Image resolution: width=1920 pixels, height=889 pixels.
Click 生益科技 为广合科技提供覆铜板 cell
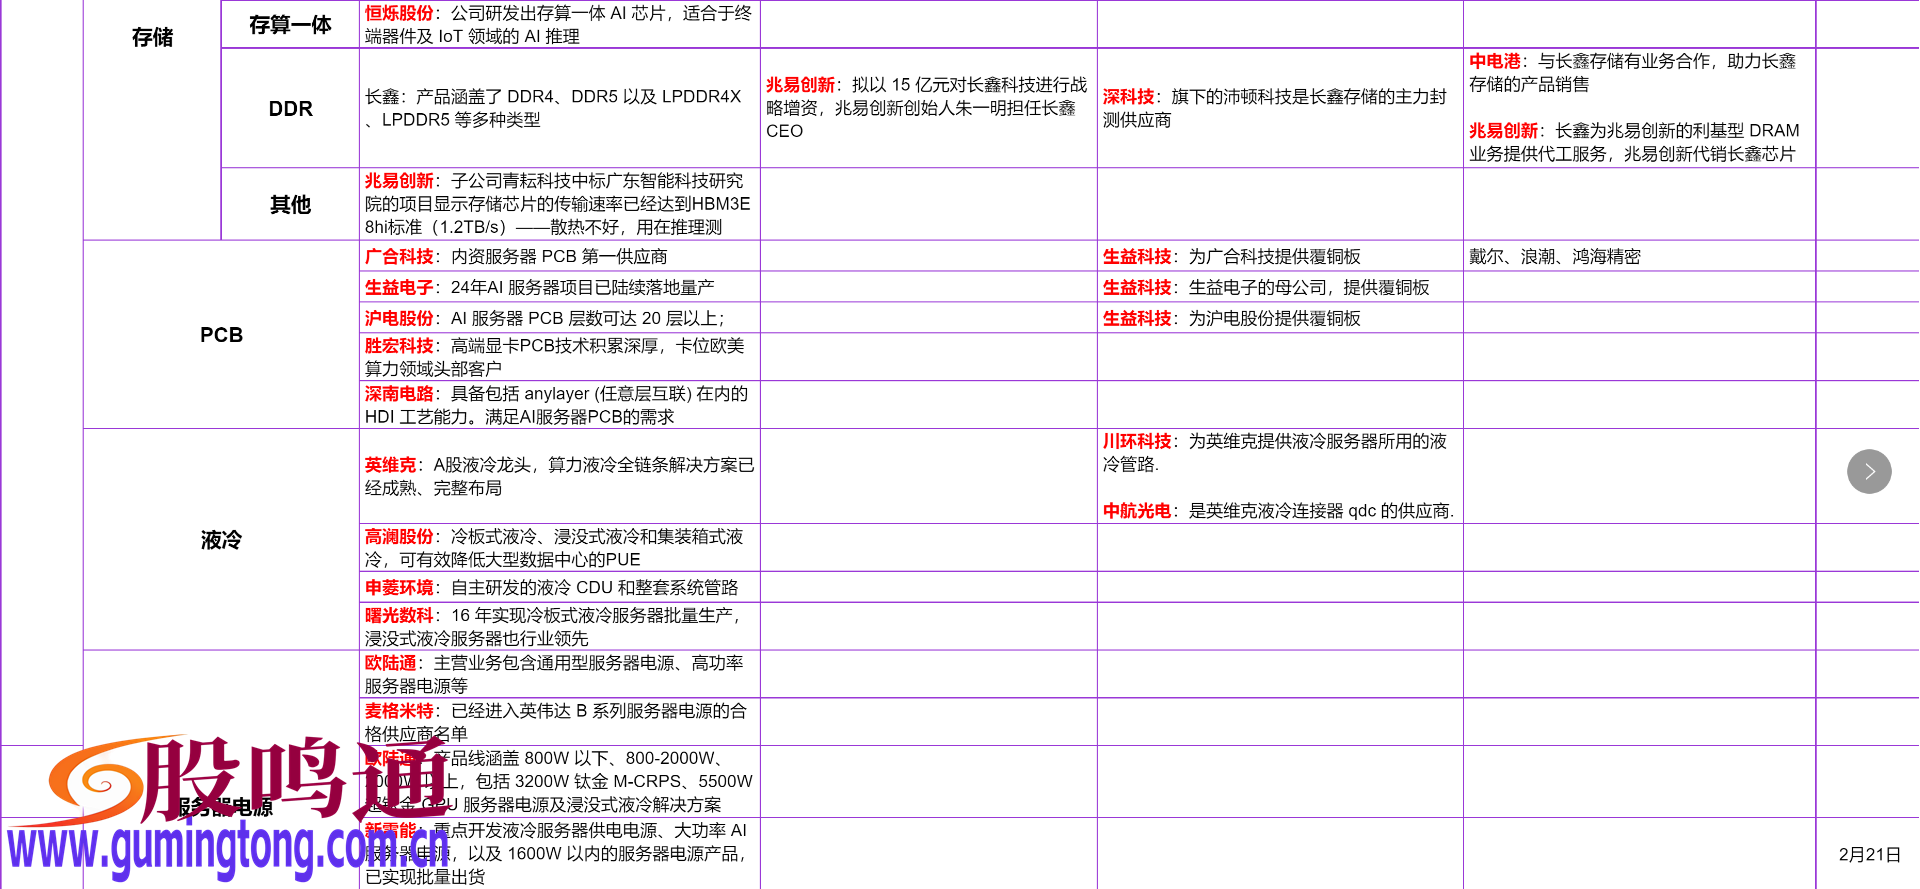(1280, 256)
